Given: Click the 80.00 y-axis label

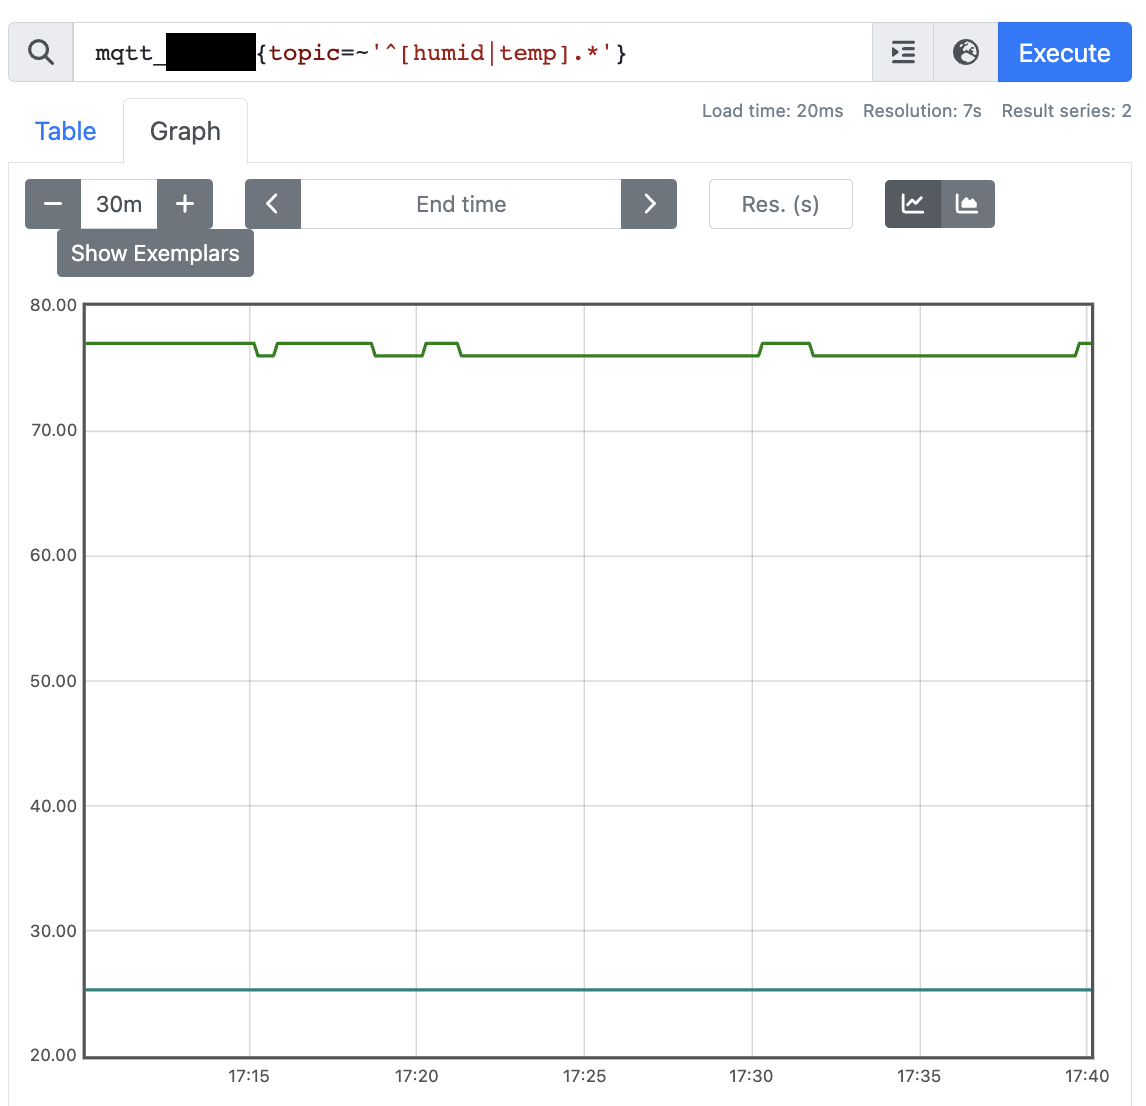Looking at the screenshot, I should click(x=53, y=306).
